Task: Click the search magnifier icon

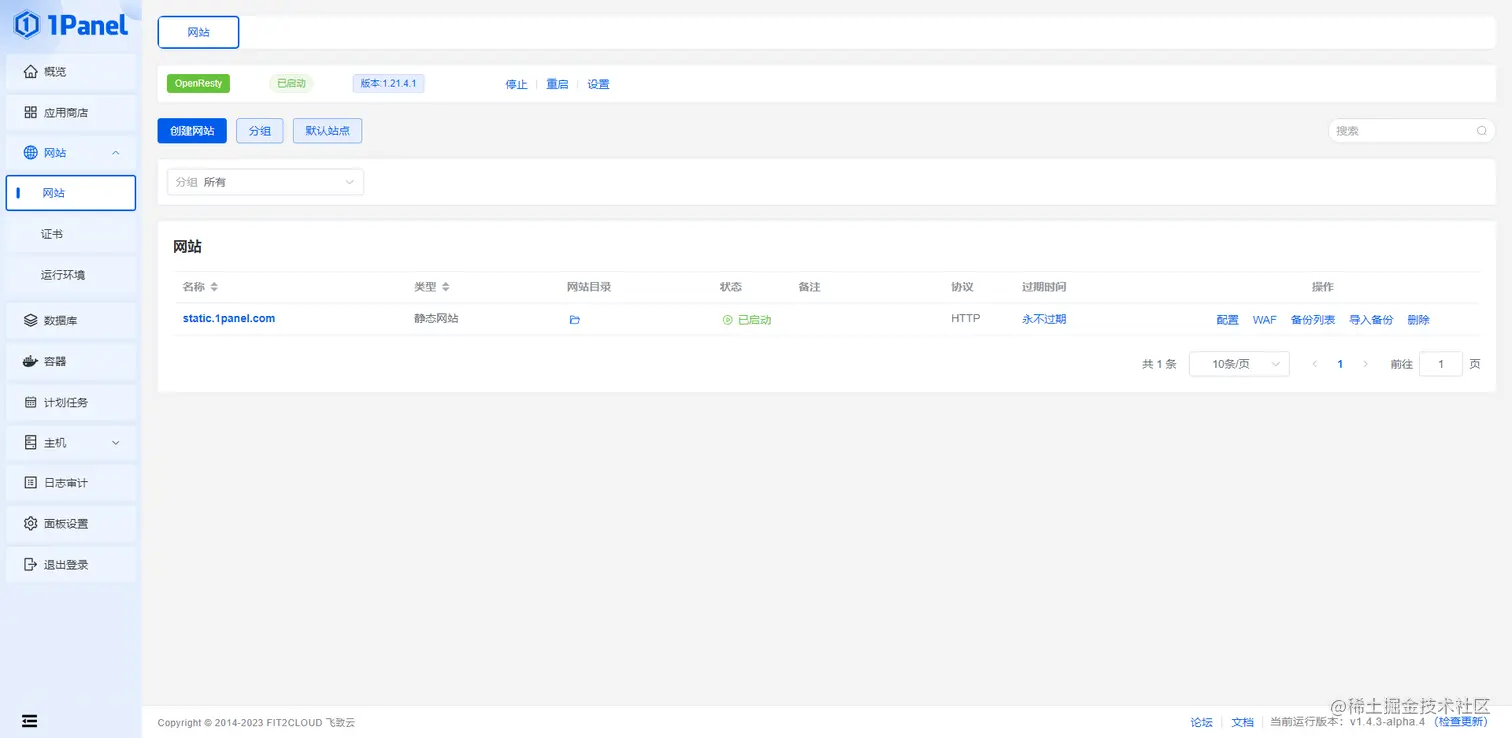Action: 1481,131
